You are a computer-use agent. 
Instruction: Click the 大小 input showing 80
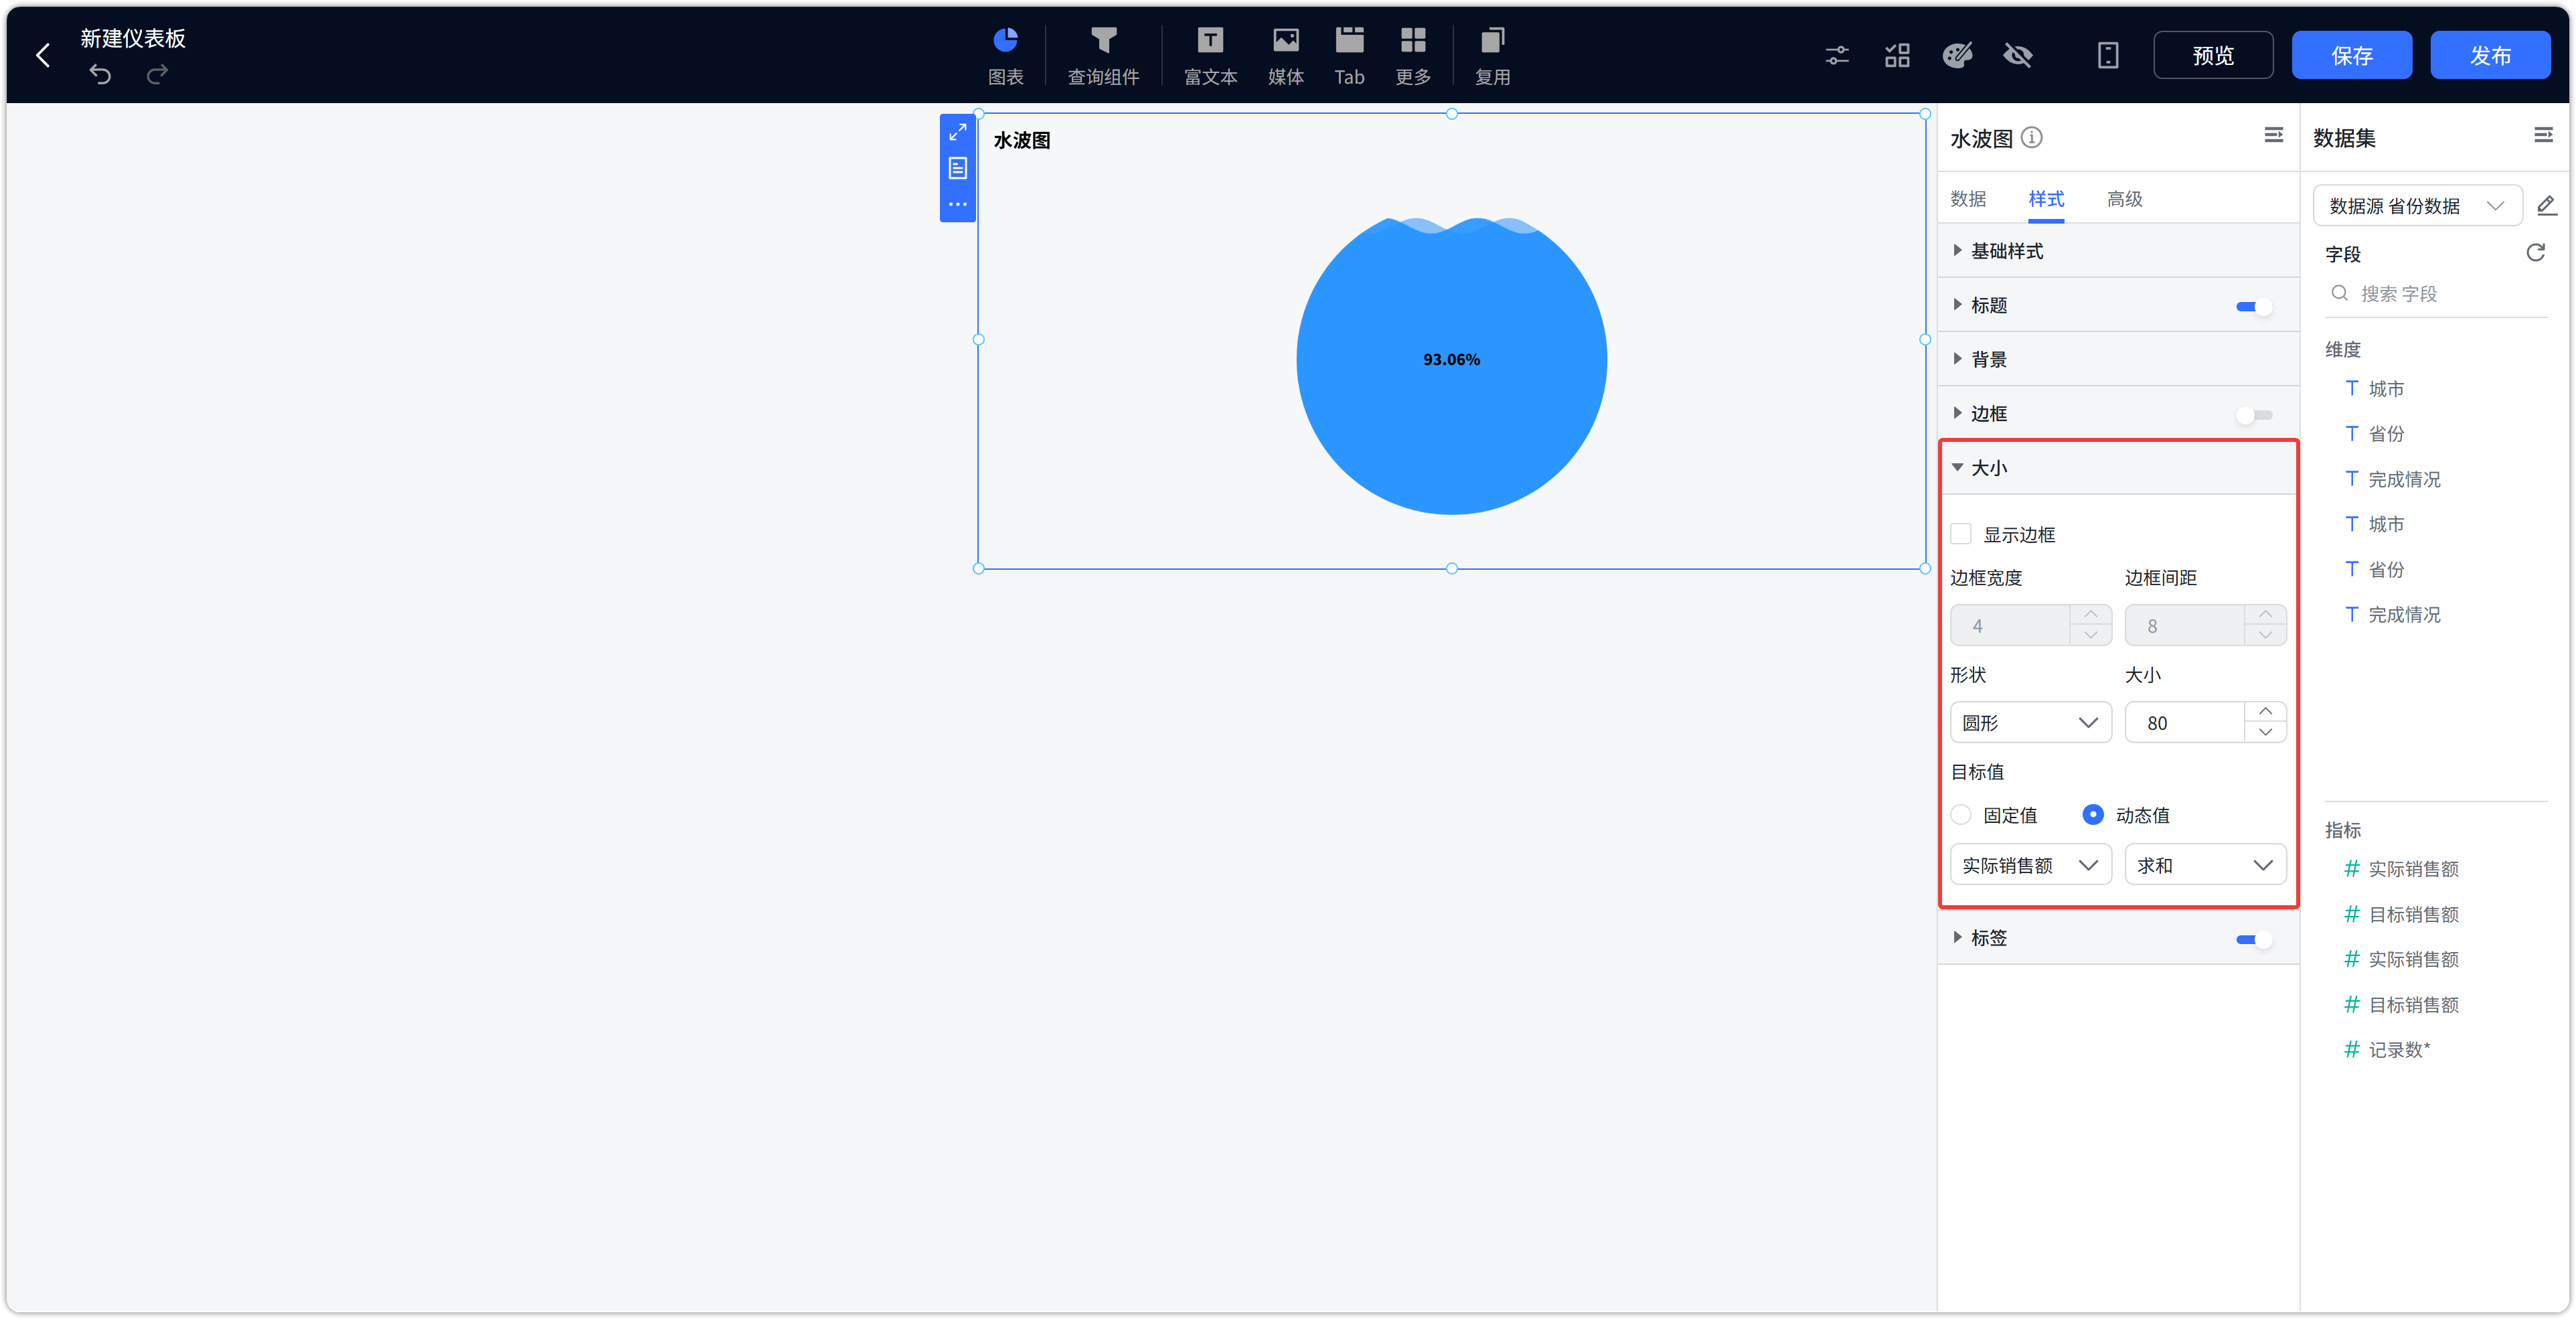click(2185, 723)
